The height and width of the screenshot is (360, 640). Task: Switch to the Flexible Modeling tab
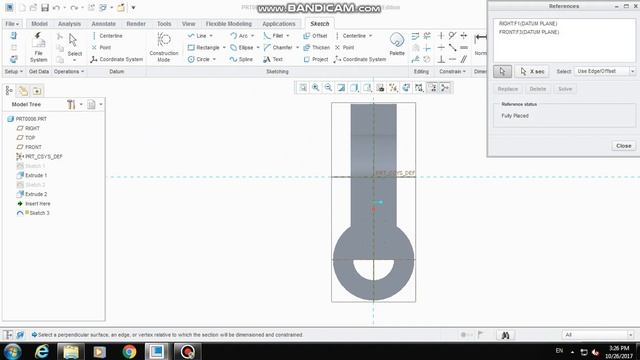pos(229,24)
